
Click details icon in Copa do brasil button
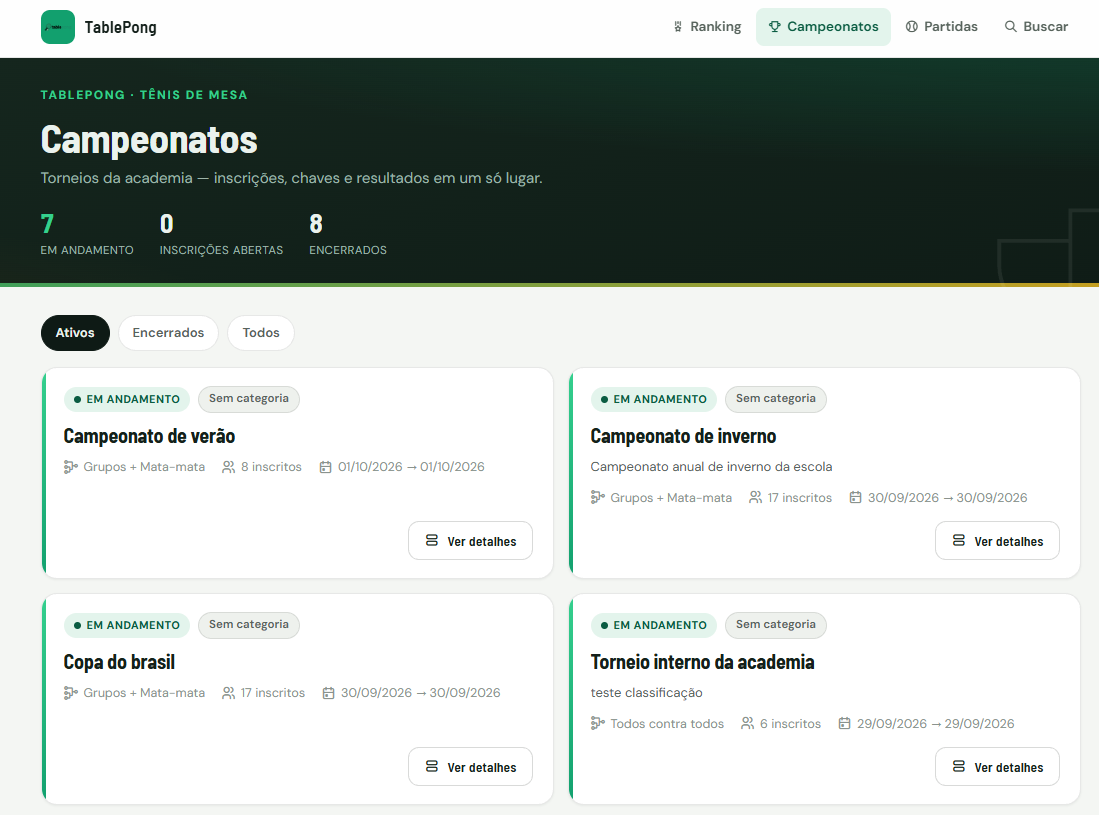click(x=432, y=766)
